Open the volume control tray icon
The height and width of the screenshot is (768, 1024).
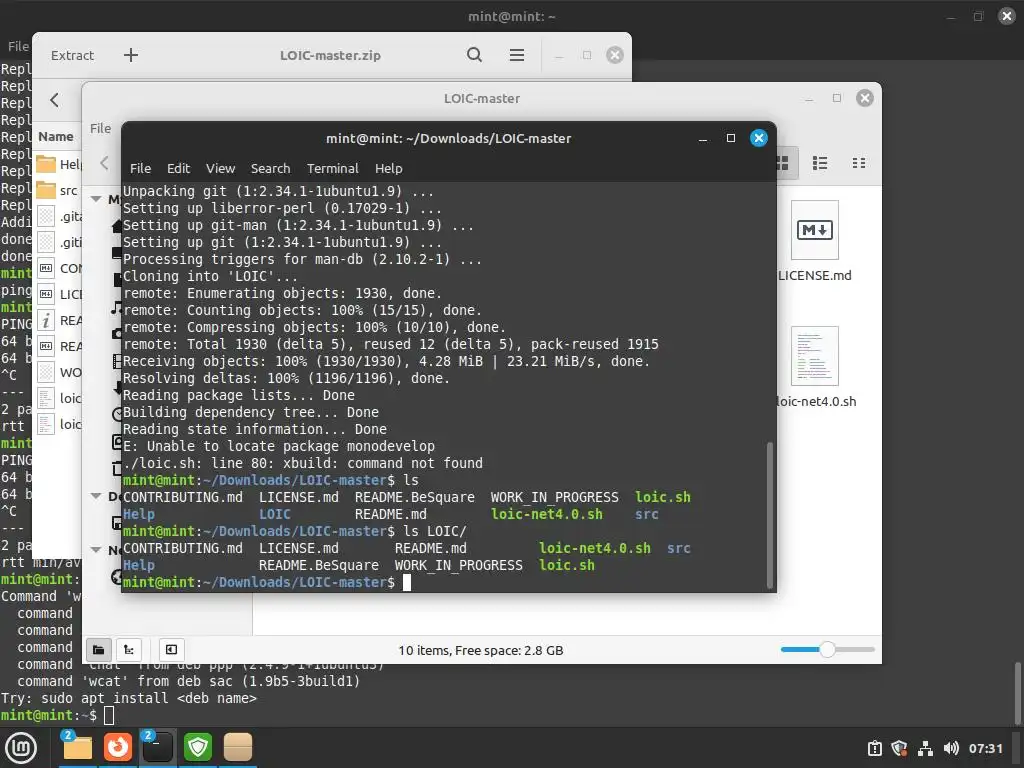[x=951, y=748]
